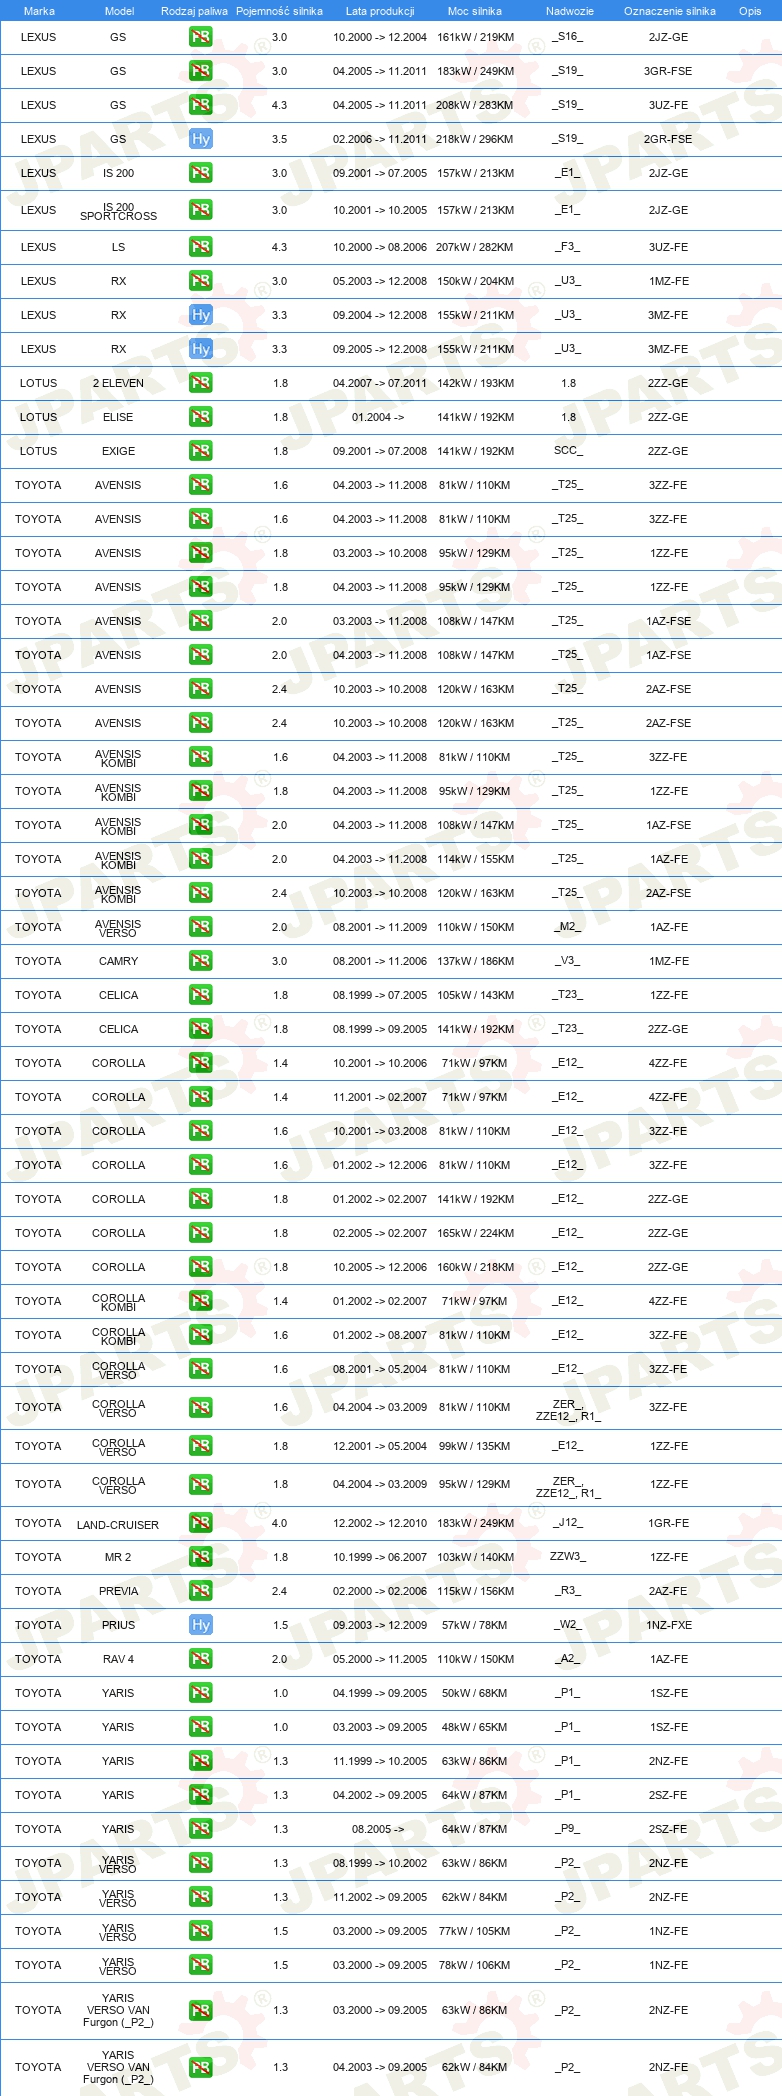Click the Model column header
Viewport: 782px width, 2096px height.
119,11
